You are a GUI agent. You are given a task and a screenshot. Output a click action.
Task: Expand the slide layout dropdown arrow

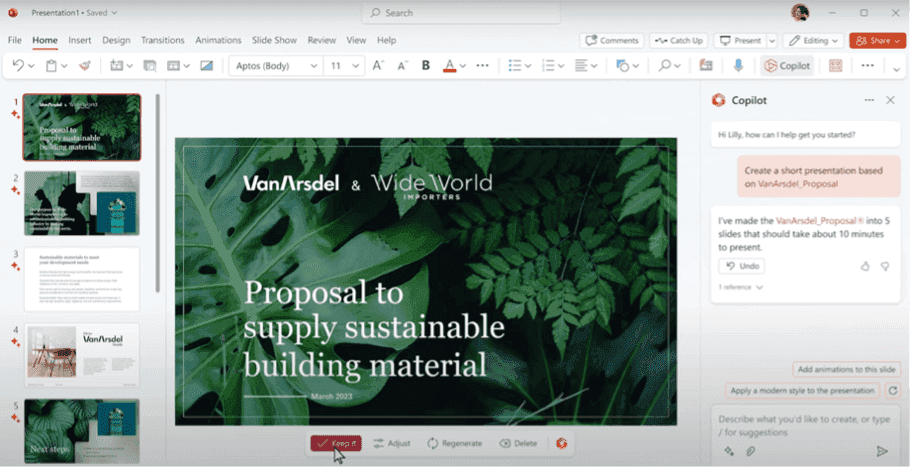[186, 66]
